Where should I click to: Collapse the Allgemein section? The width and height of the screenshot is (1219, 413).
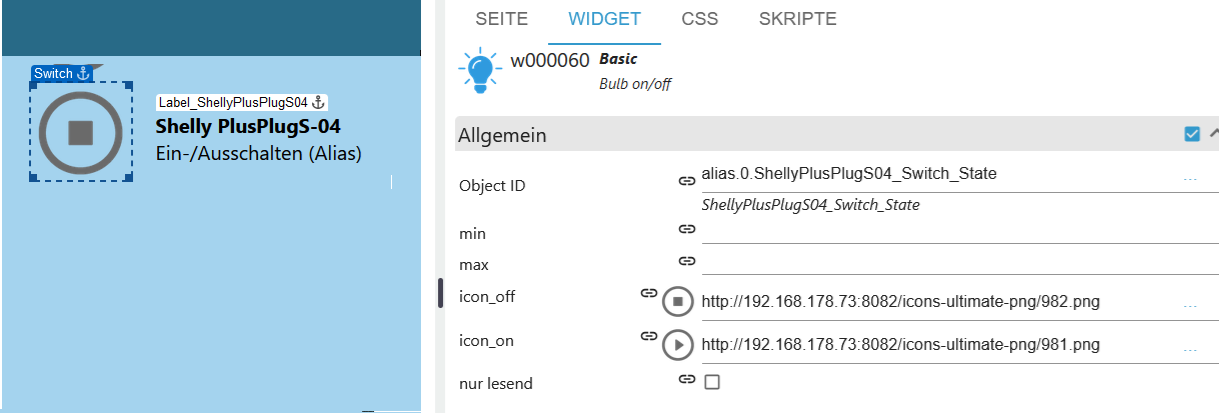(1213, 133)
